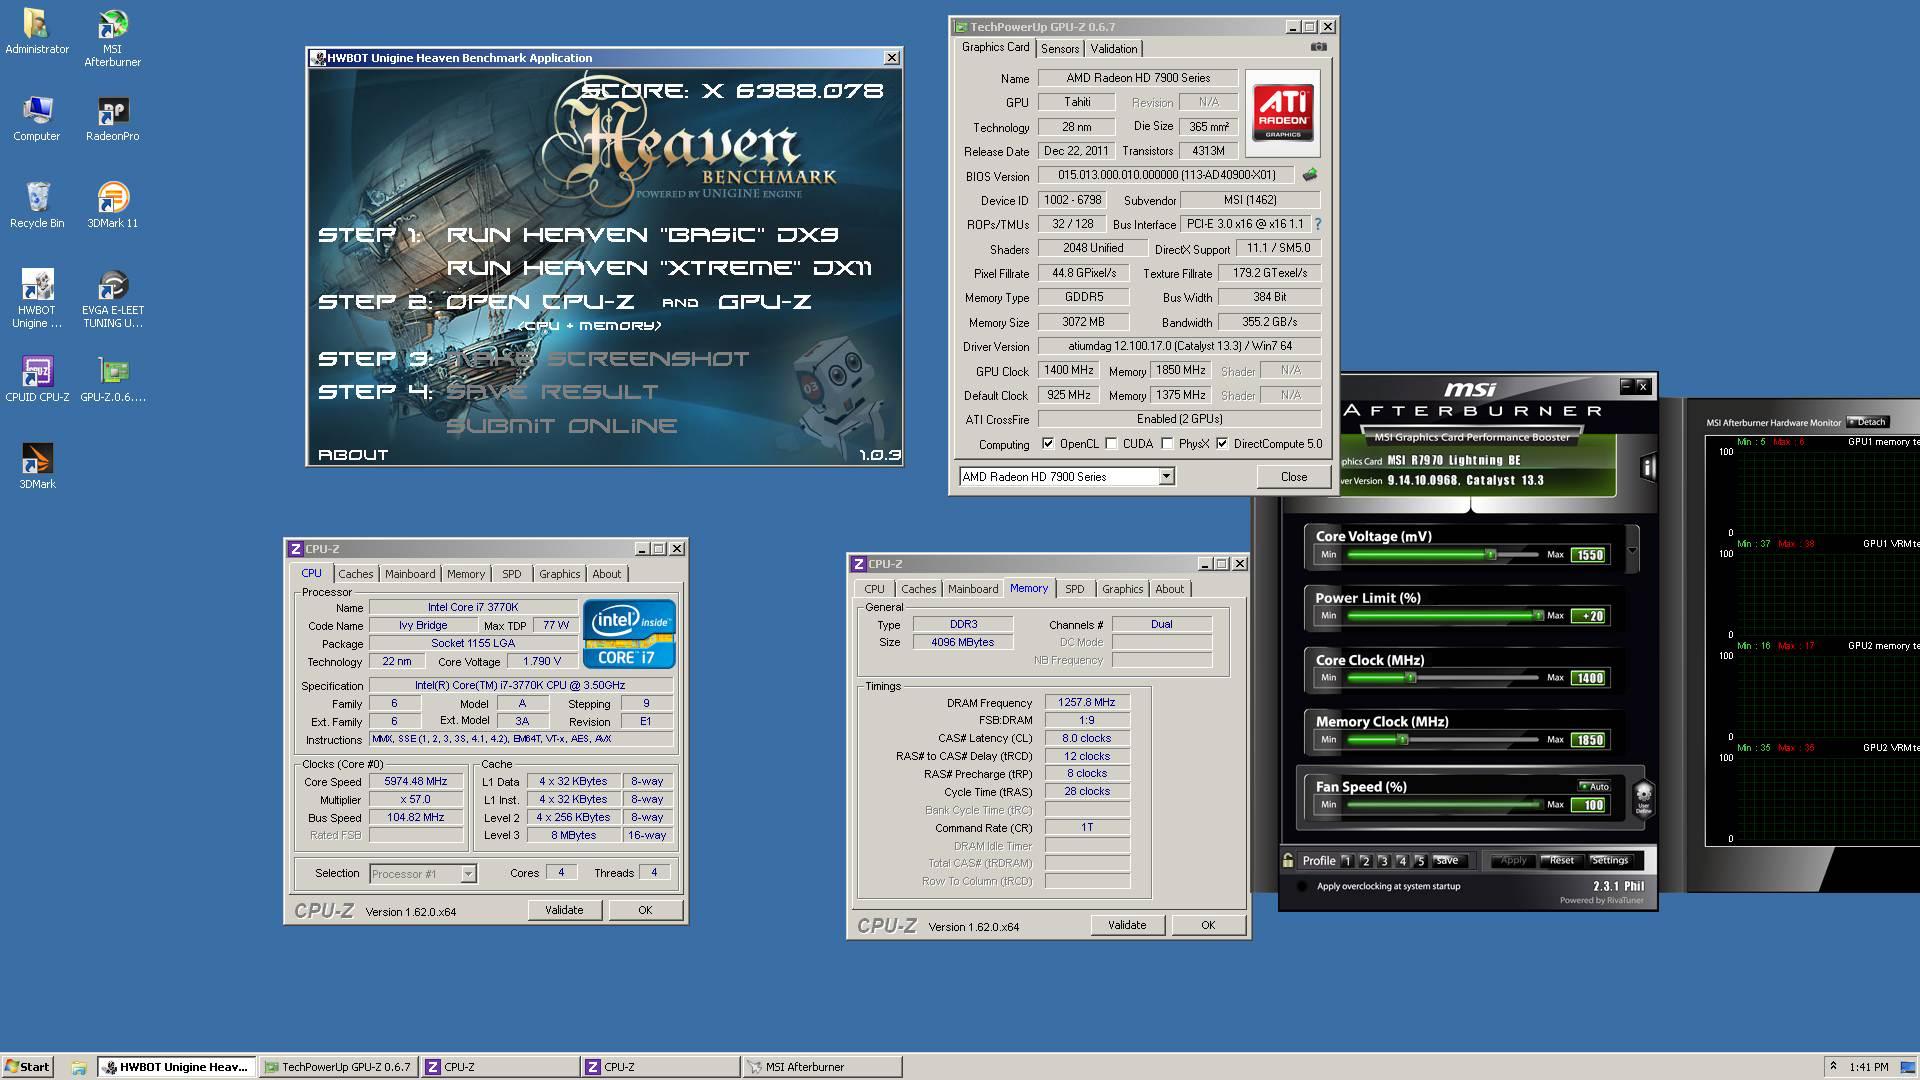Open the Administrator desktop folder icon
Image resolution: width=1920 pixels, height=1080 pixels.
[x=37, y=31]
